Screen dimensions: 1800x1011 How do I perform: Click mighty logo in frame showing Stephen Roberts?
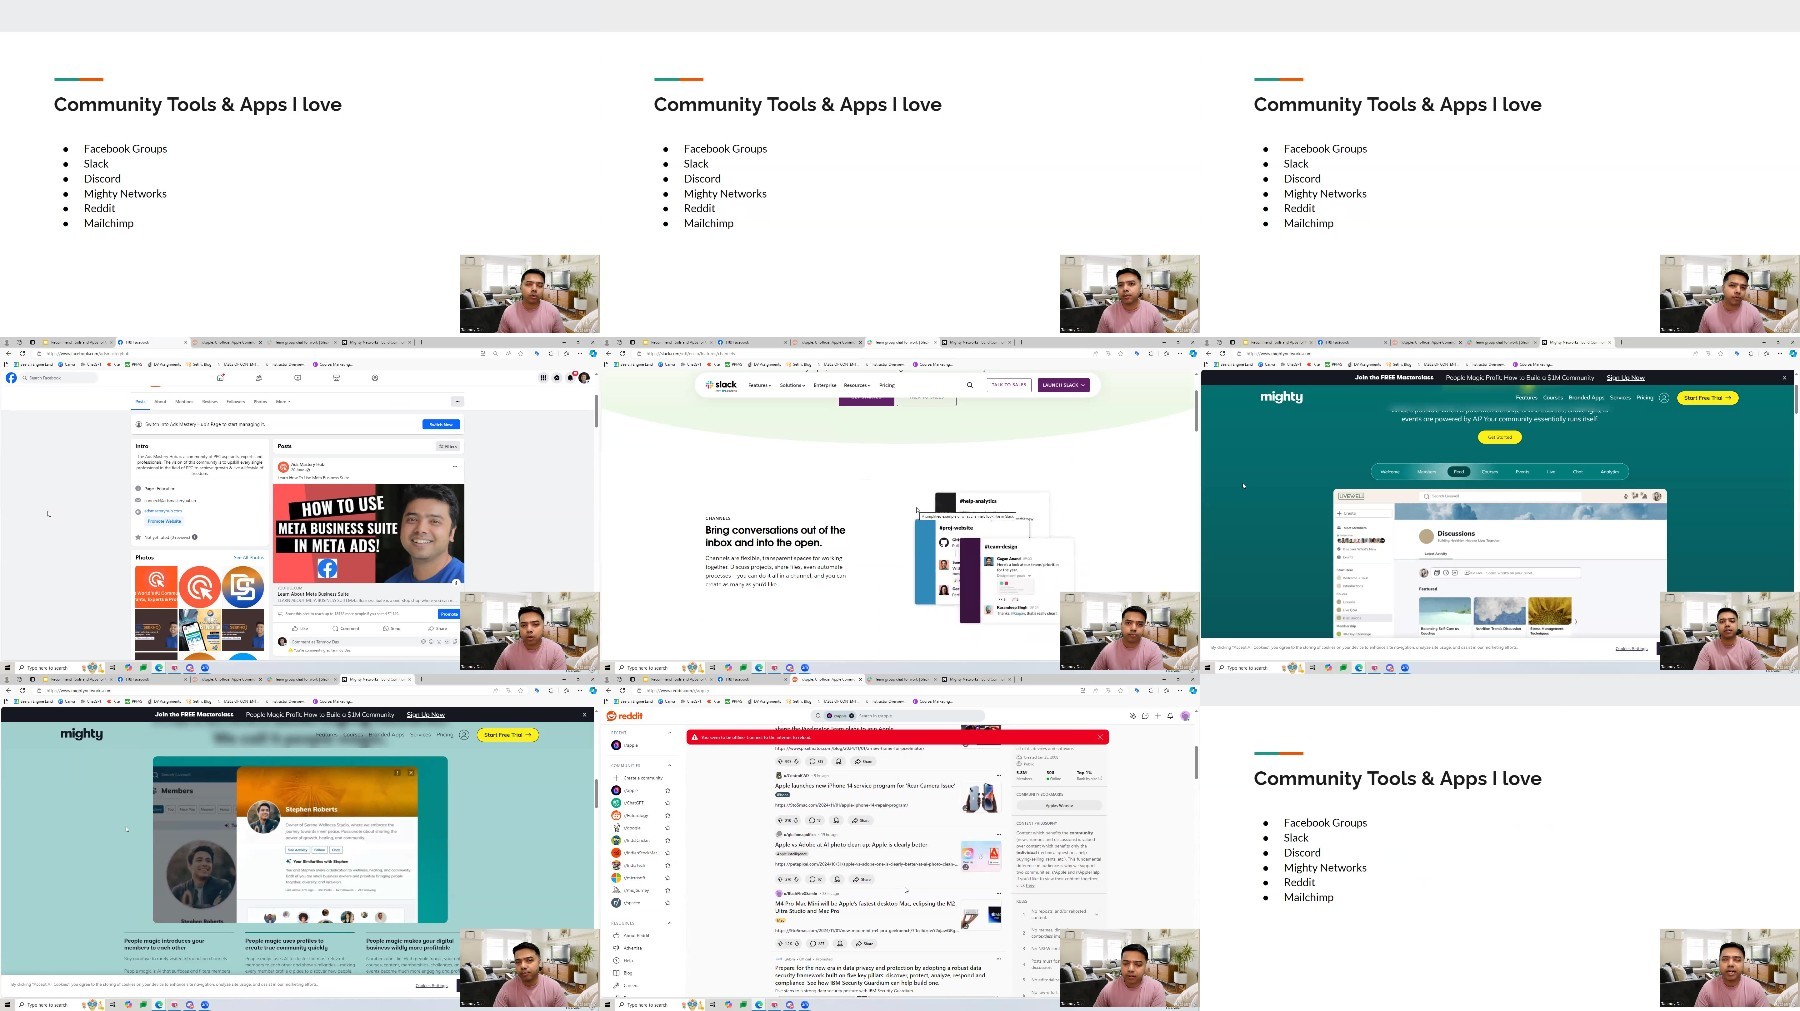click(82, 734)
